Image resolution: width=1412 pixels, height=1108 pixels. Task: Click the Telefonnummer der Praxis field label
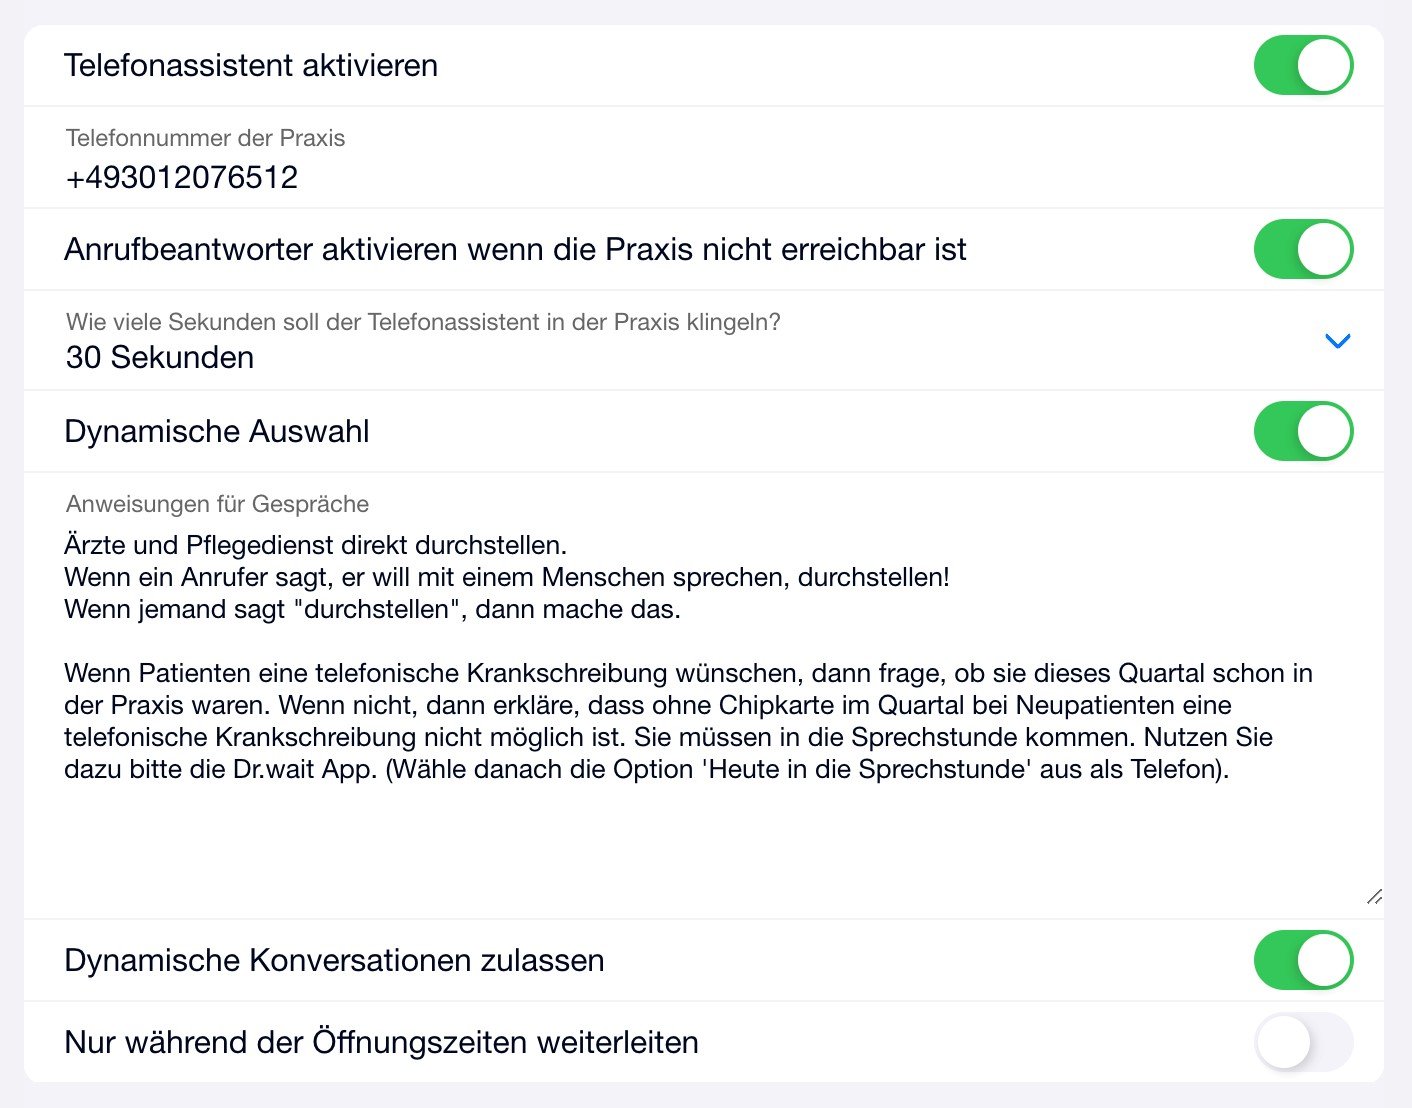[x=205, y=138]
